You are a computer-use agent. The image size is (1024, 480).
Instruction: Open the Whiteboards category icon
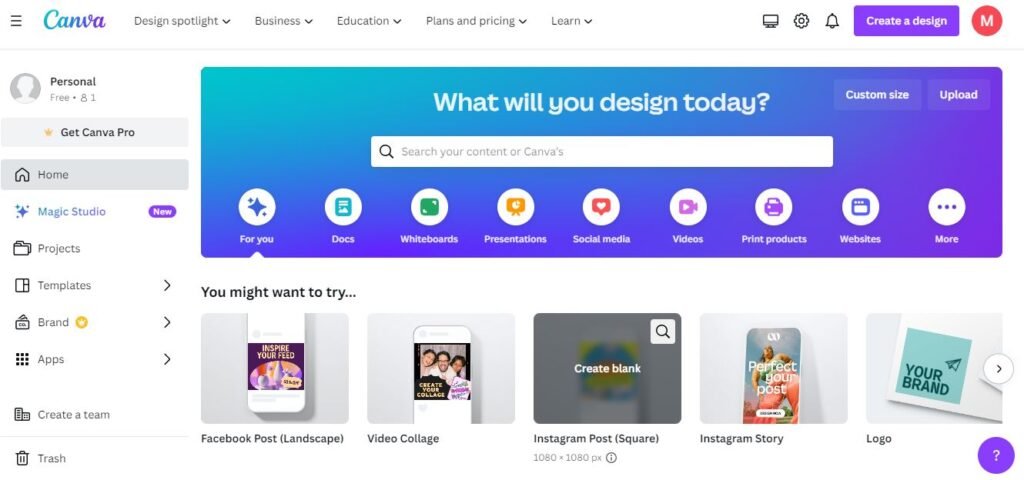click(x=429, y=207)
